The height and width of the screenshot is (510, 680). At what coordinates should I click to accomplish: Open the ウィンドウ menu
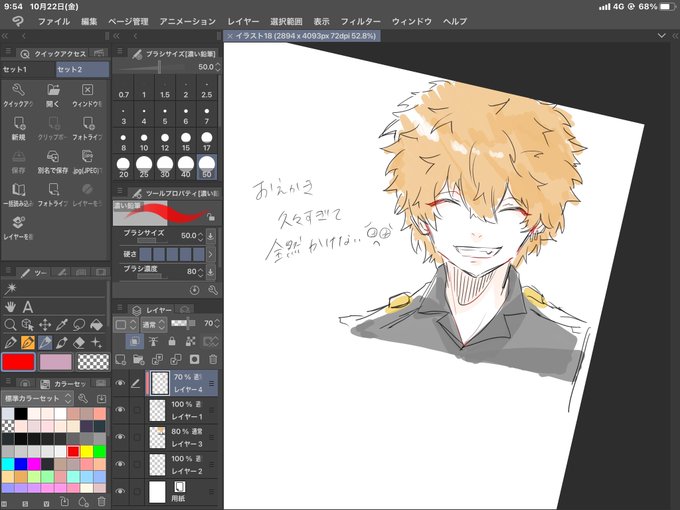point(412,21)
